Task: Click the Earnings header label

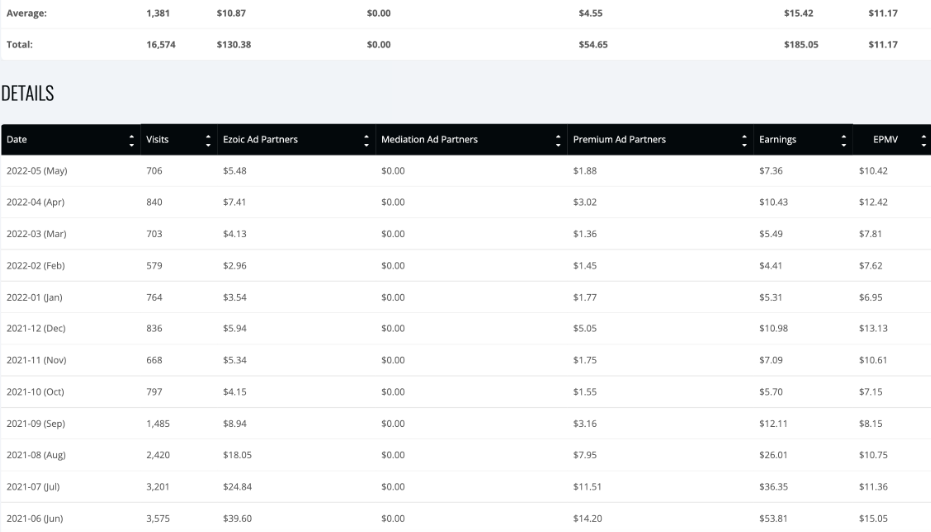Action: click(777, 140)
